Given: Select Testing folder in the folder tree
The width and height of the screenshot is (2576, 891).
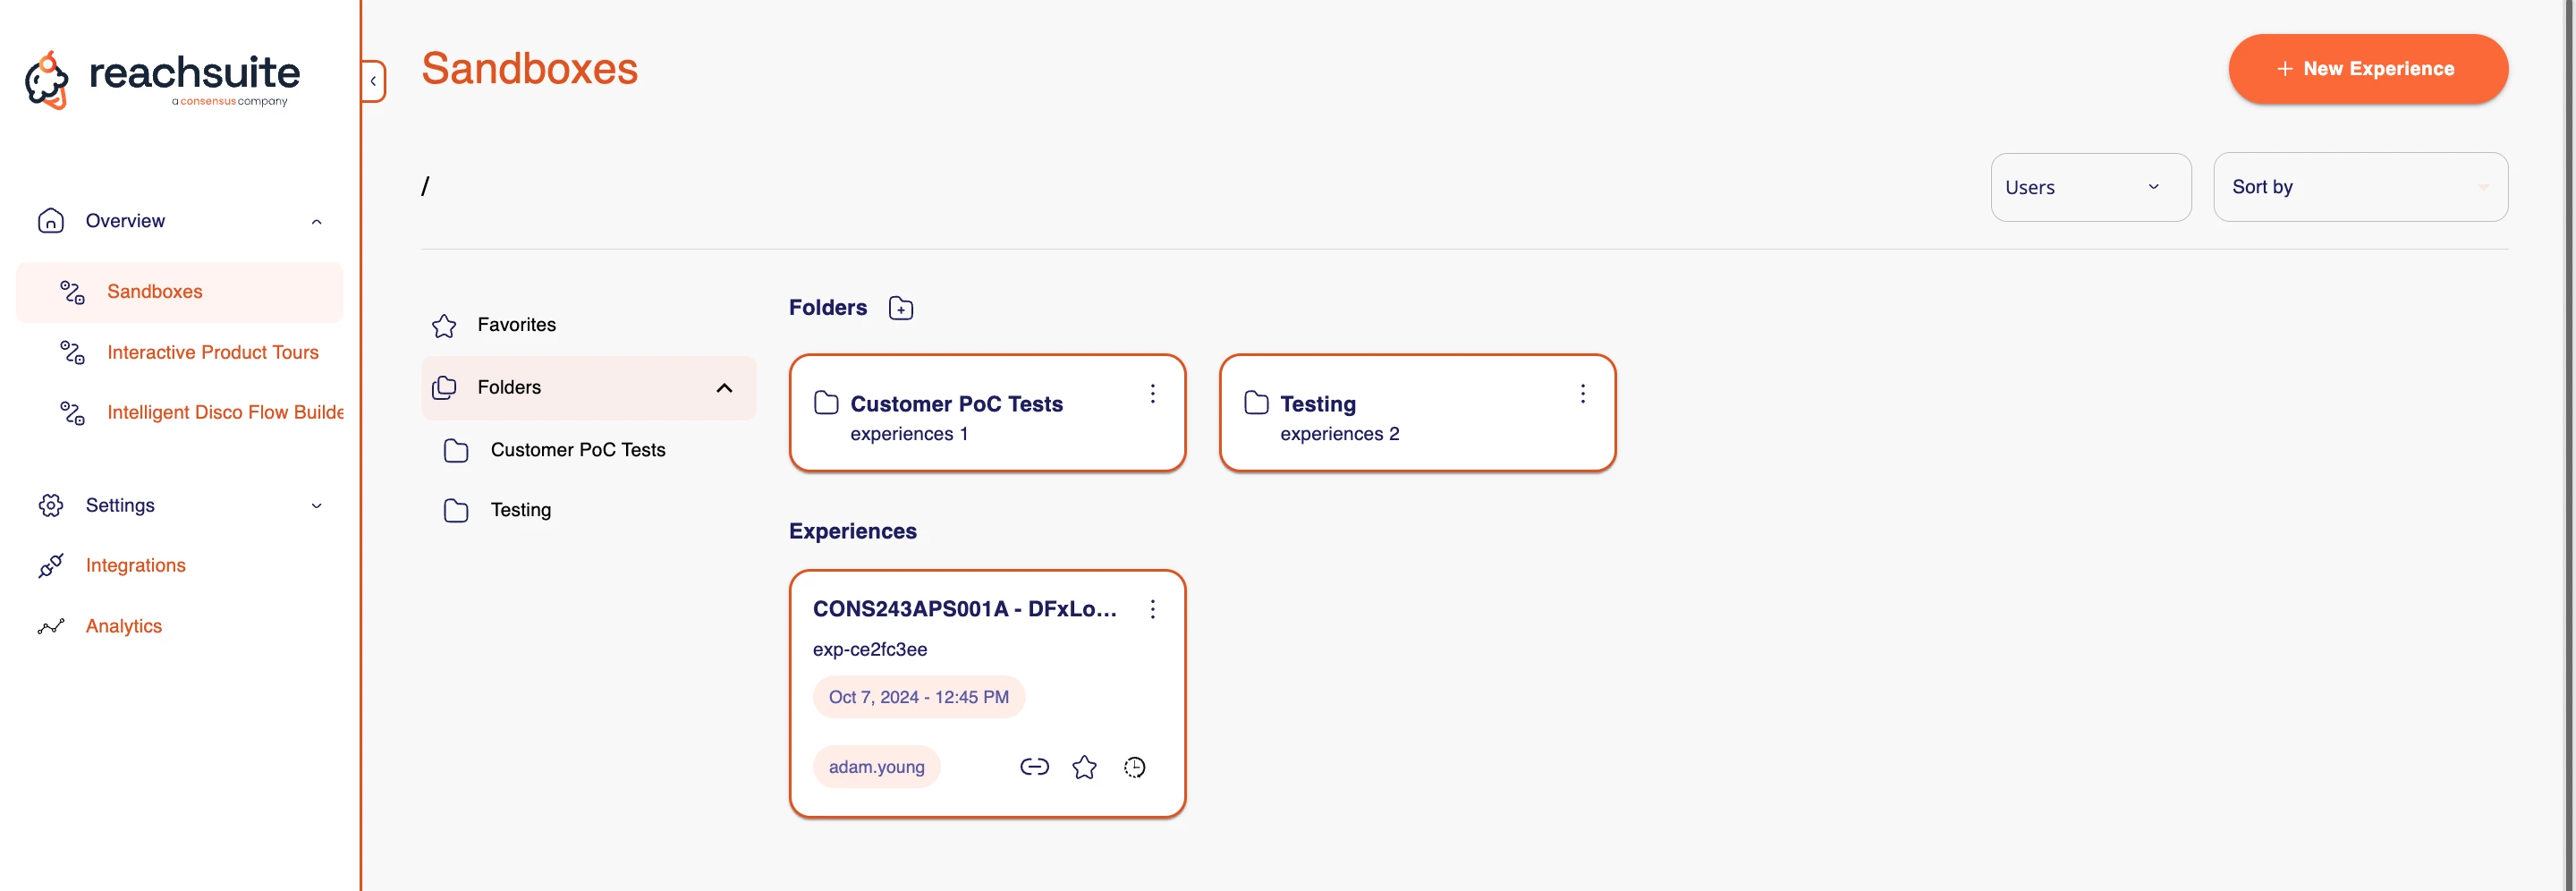Looking at the screenshot, I should pos(520,510).
